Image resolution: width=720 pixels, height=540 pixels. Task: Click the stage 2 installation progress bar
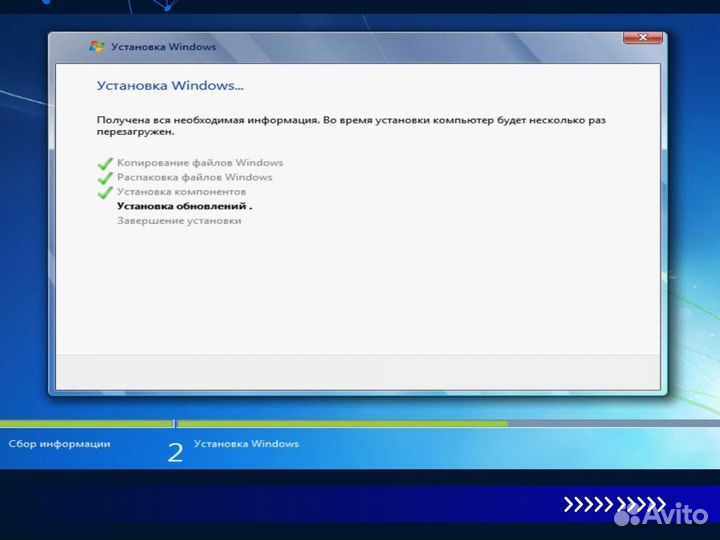pos(448,424)
